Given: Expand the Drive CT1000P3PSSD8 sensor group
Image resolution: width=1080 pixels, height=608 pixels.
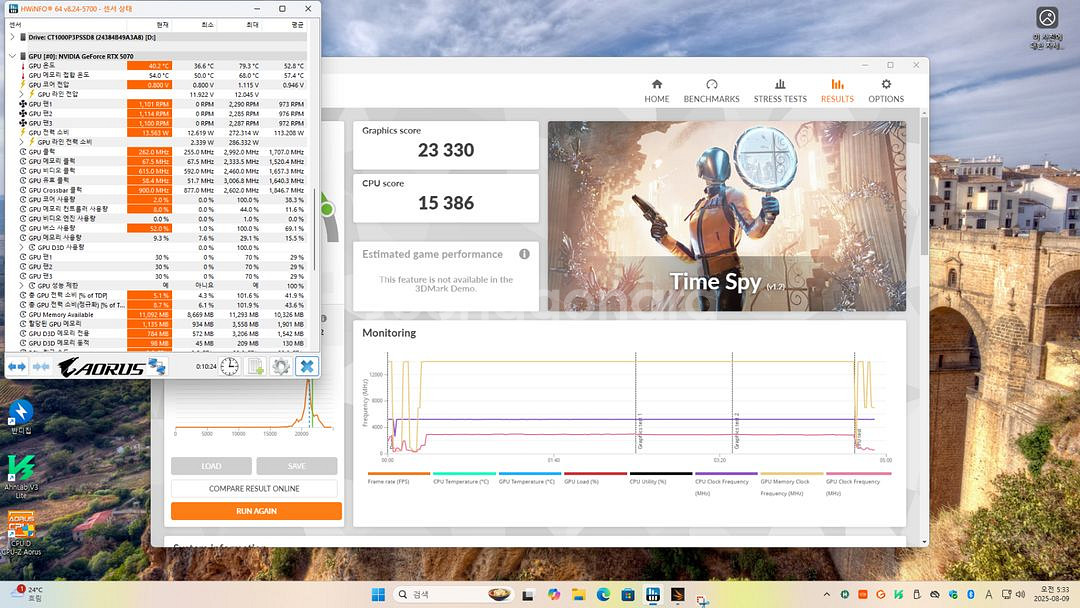Looking at the screenshot, I should (x=13, y=37).
